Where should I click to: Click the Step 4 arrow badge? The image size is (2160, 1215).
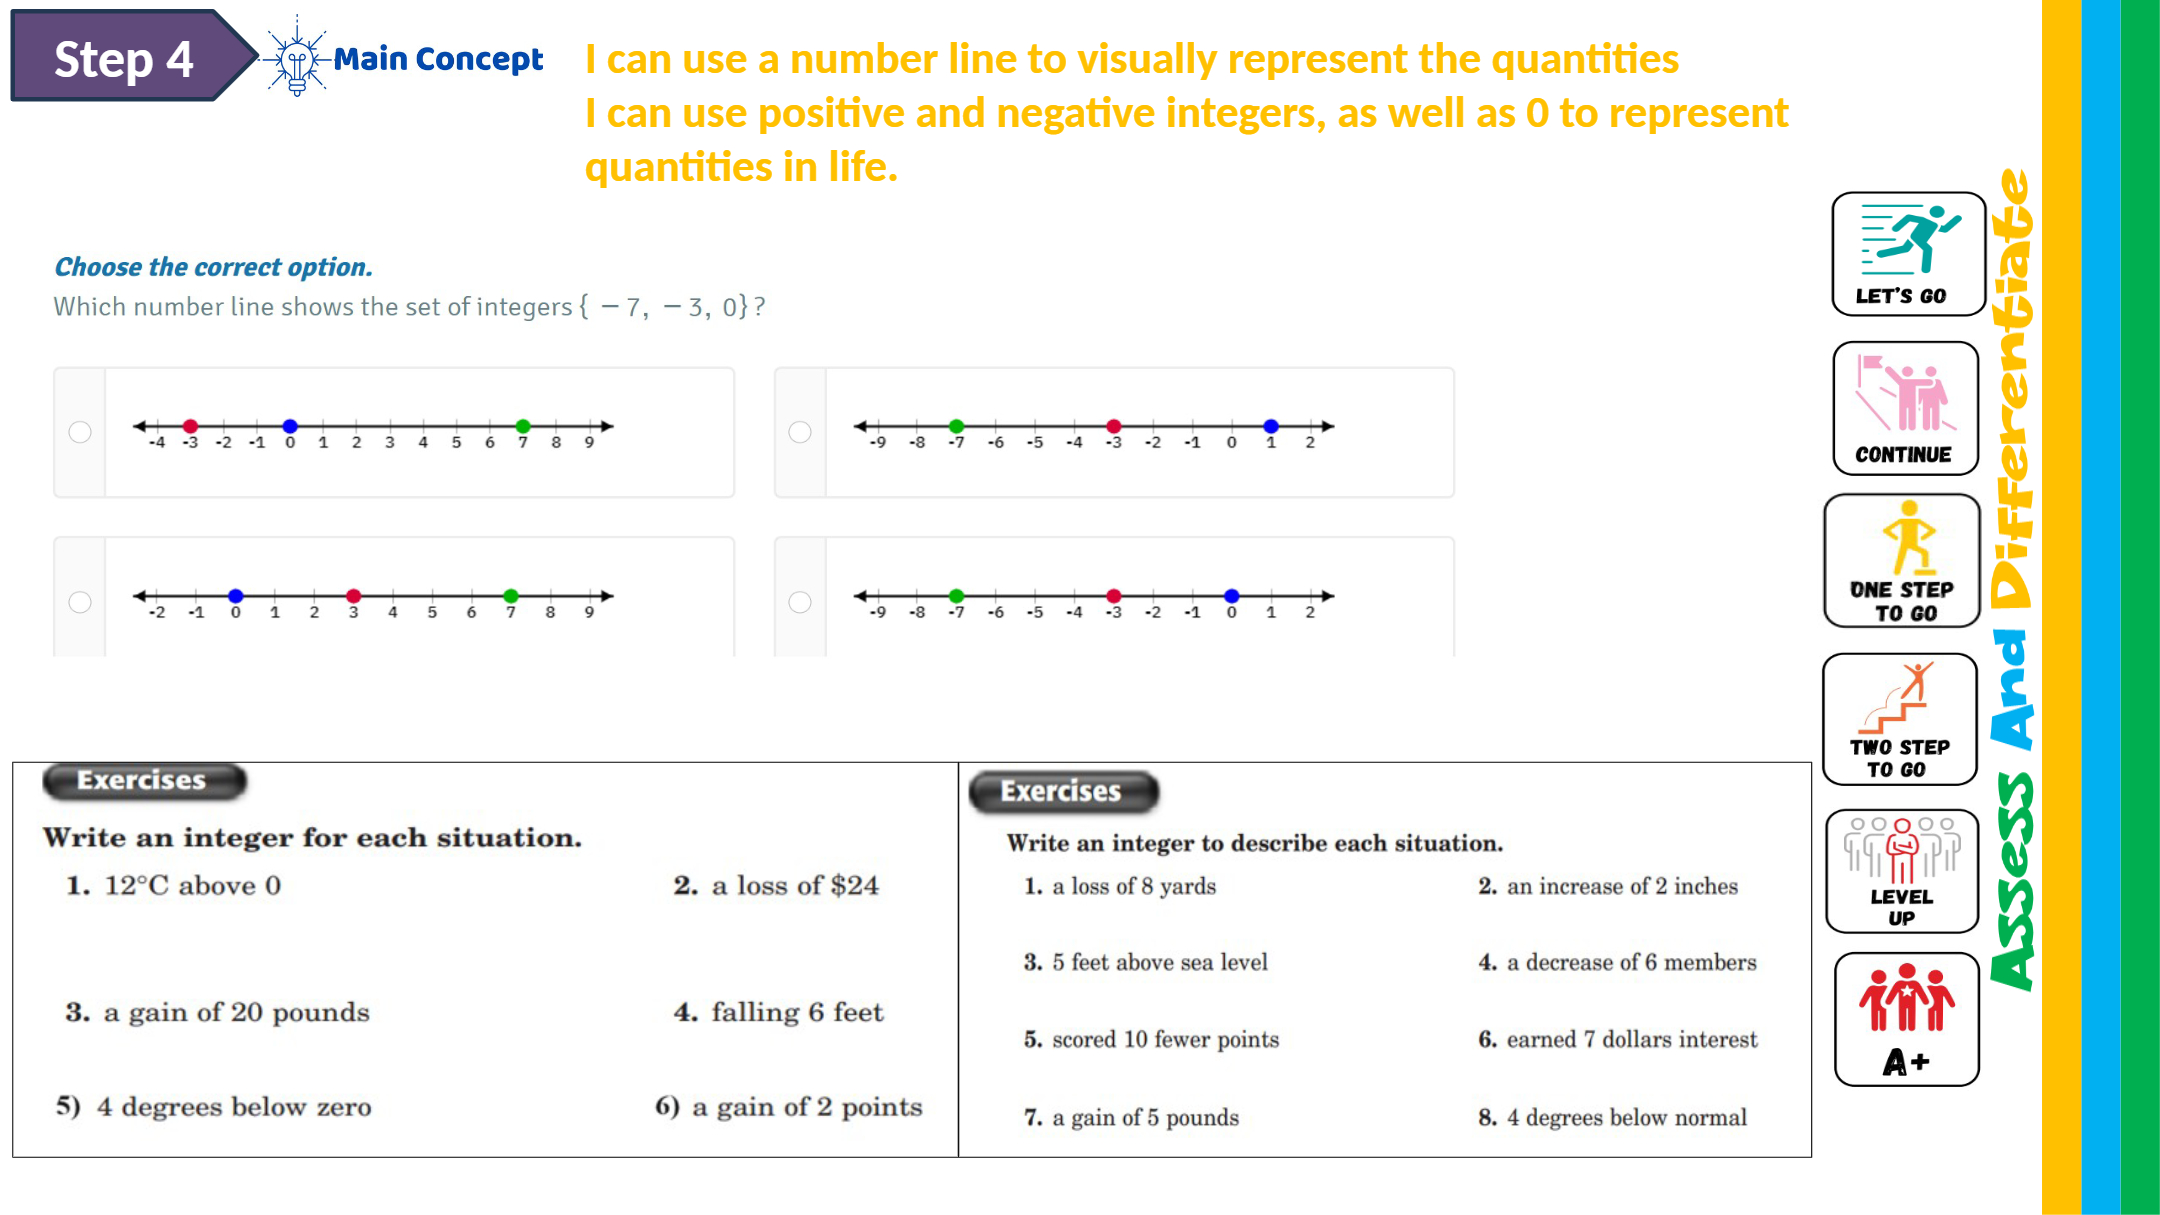click(x=125, y=58)
